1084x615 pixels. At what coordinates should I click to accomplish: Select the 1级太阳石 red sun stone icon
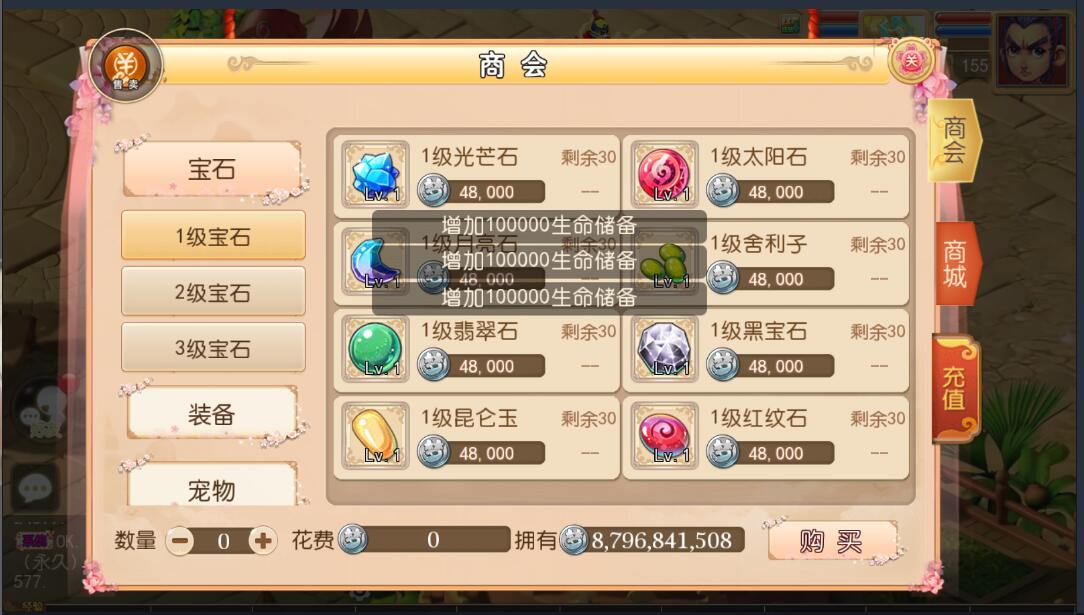pyautogui.click(x=664, y=173)
